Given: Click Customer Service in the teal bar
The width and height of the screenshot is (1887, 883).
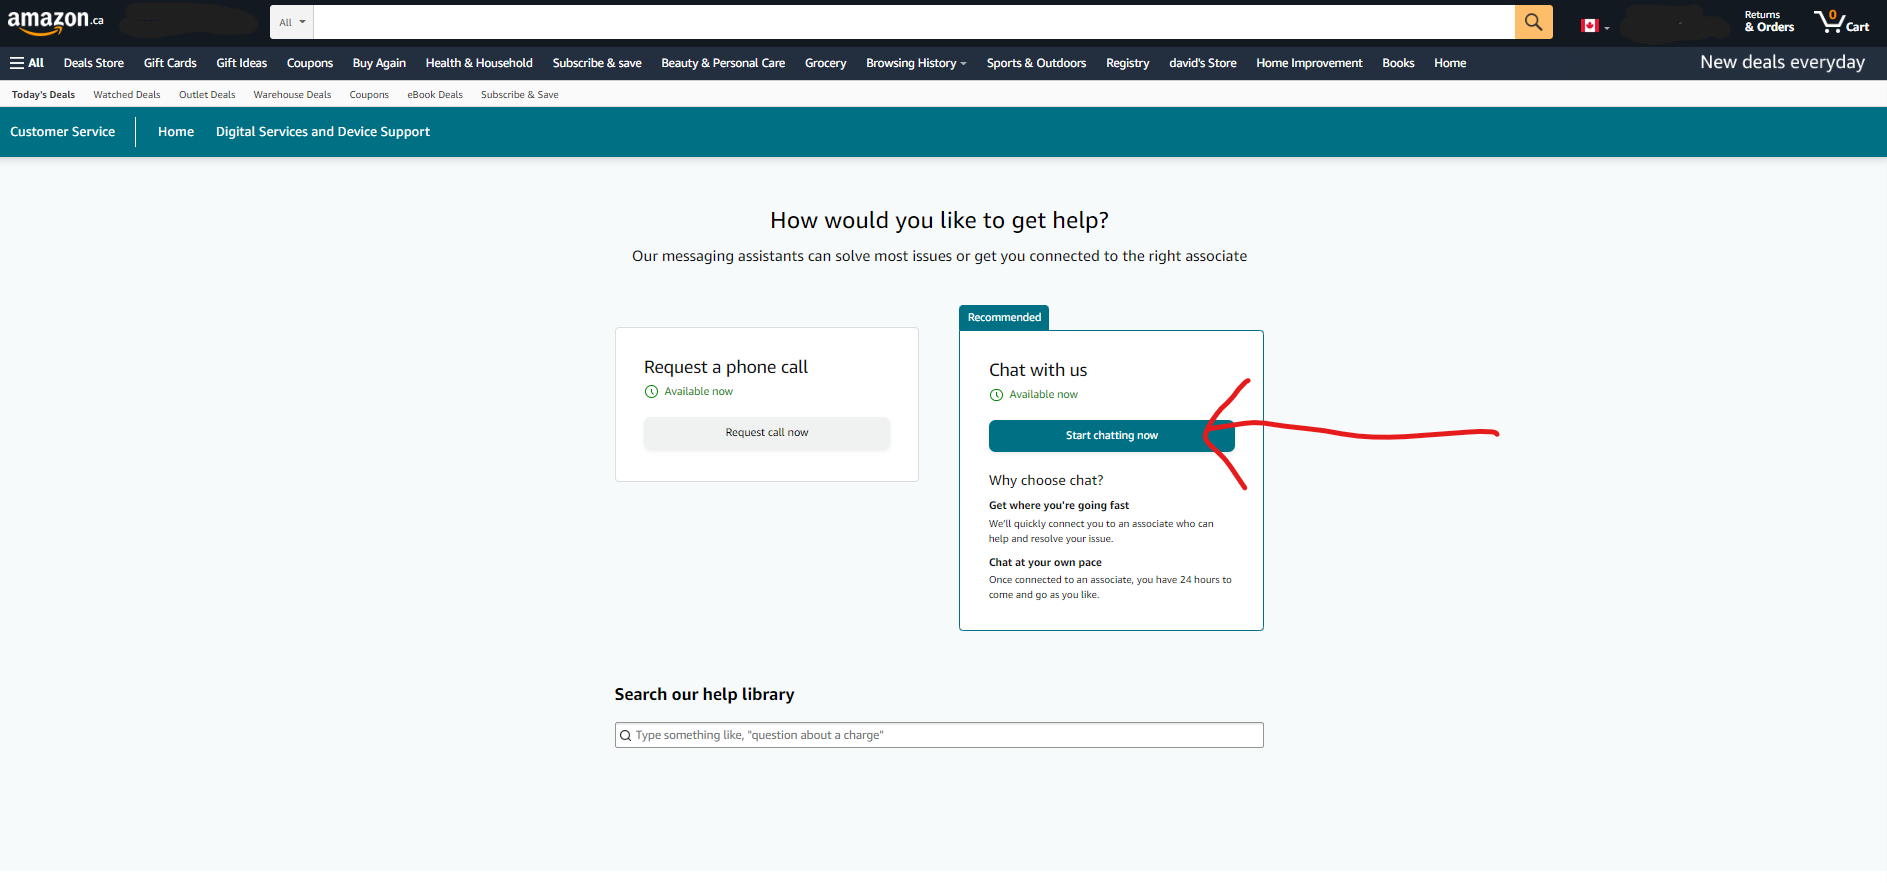Looking at the screenshot, I should coord(63,132).
